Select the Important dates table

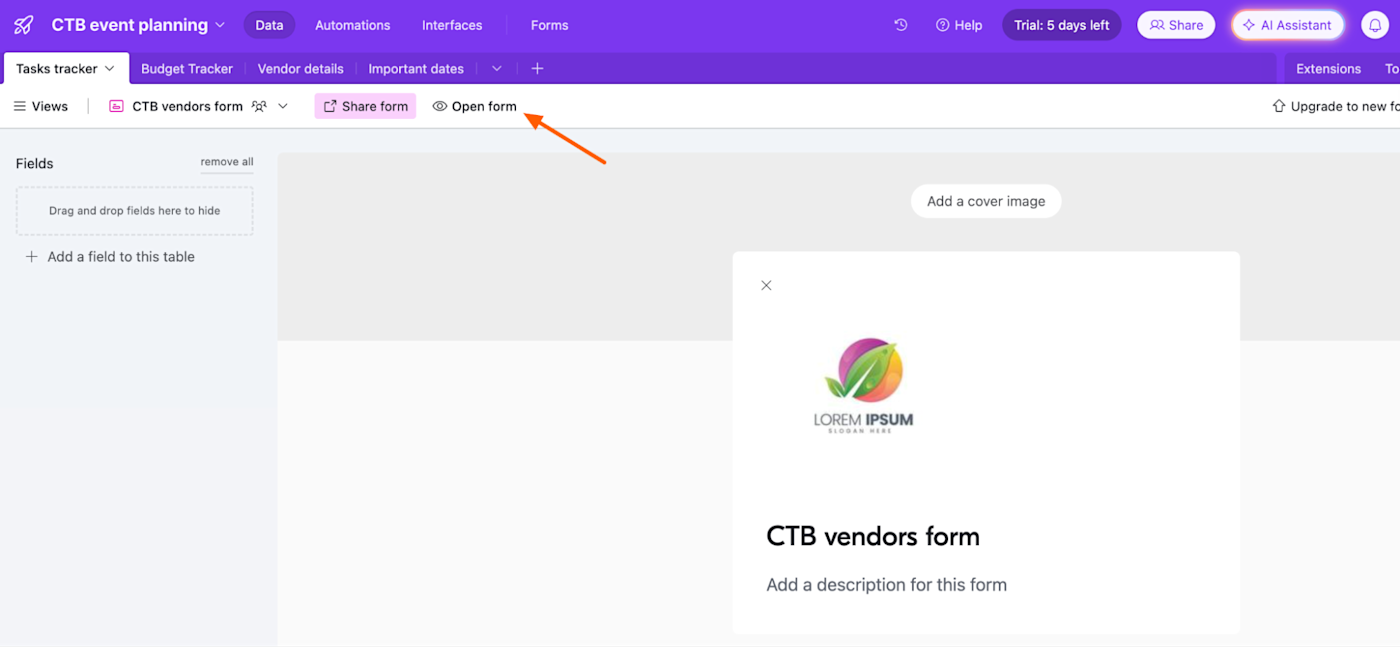tap(416, 68)
